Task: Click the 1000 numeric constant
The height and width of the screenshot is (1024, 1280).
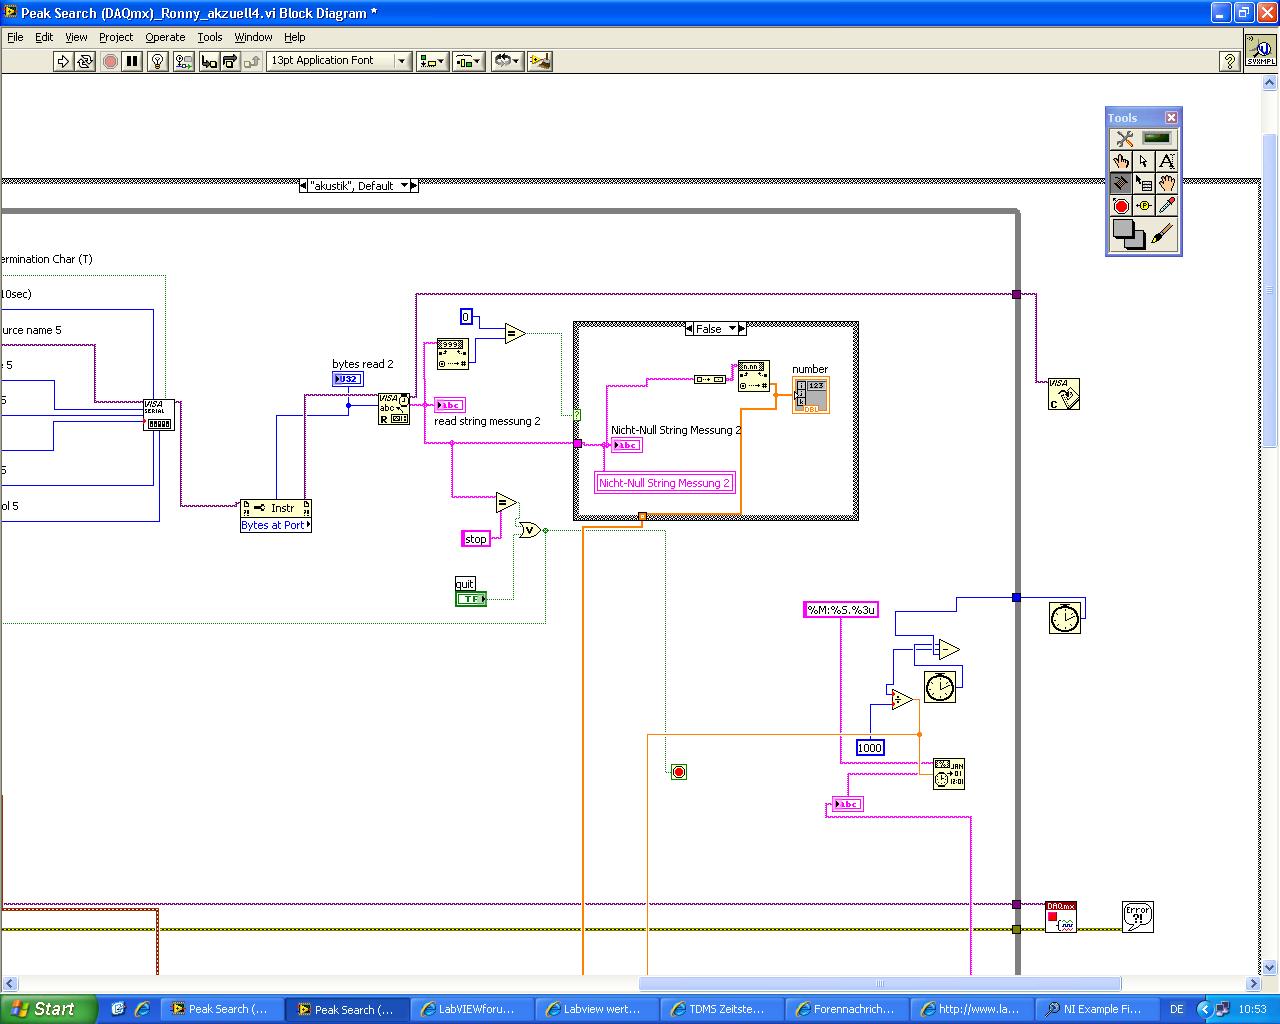Action: tap(870, 748)
